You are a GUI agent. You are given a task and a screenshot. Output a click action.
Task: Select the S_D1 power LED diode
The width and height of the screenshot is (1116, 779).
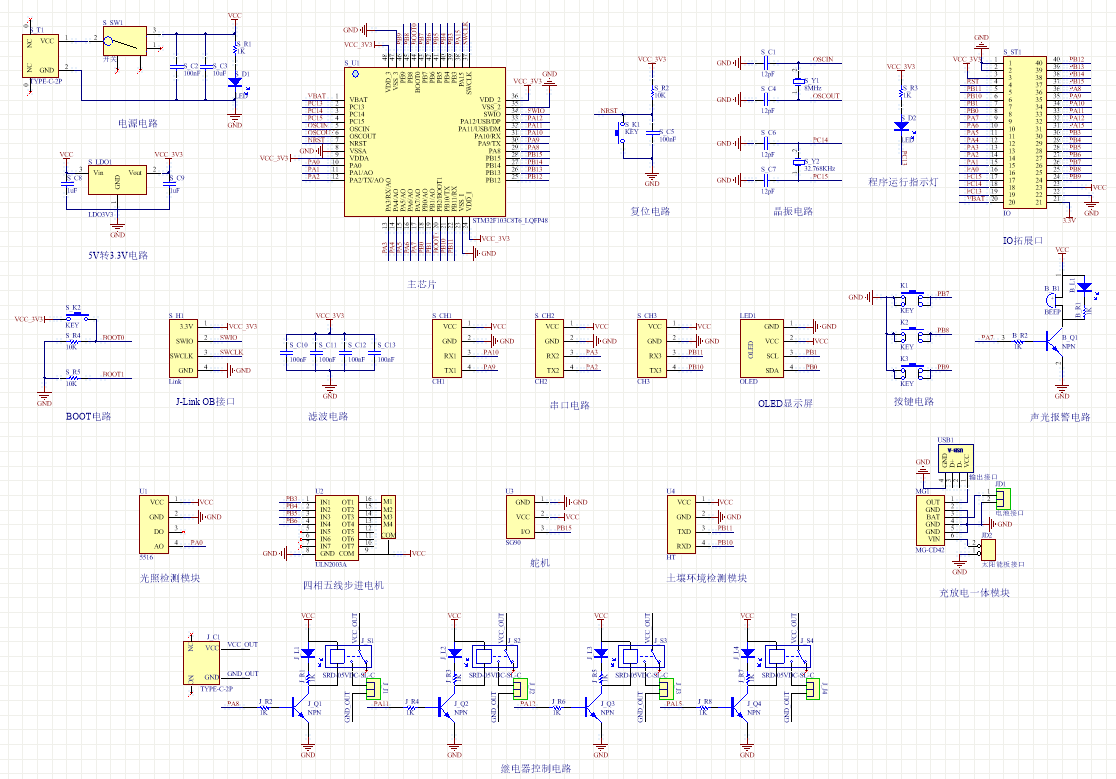235,83
